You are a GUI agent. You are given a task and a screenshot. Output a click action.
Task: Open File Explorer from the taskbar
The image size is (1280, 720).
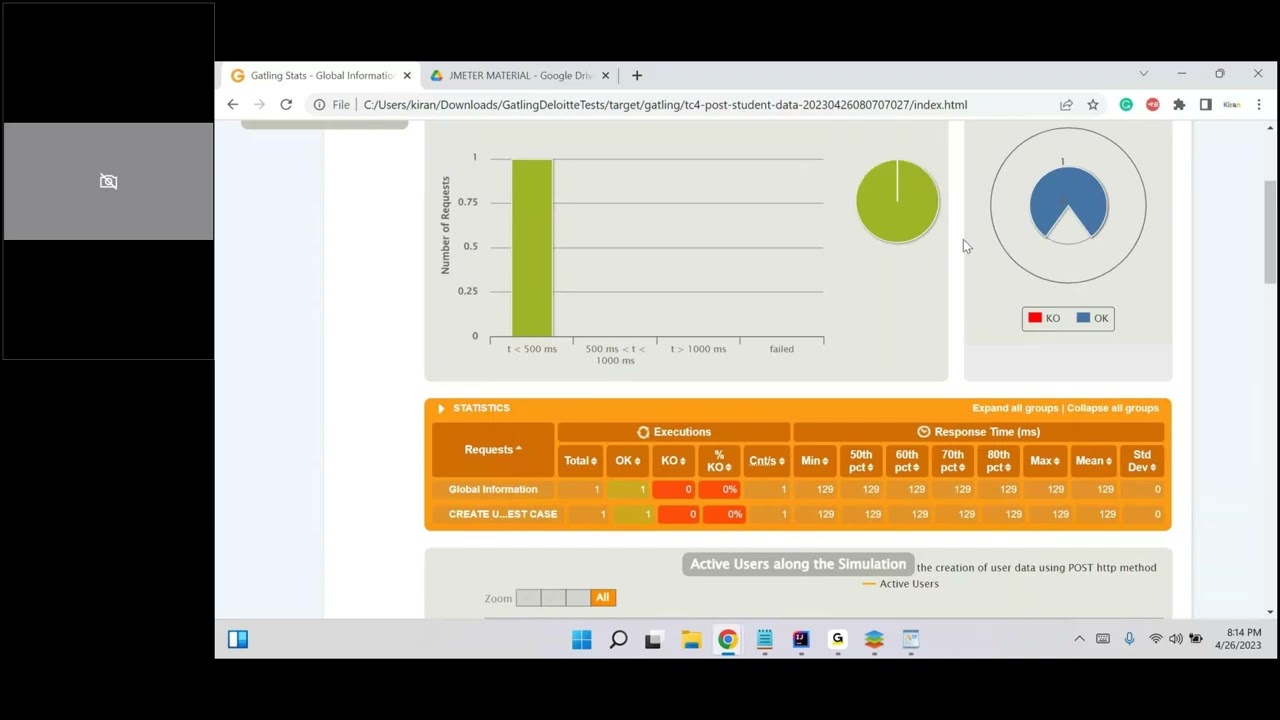click(691, 640)
